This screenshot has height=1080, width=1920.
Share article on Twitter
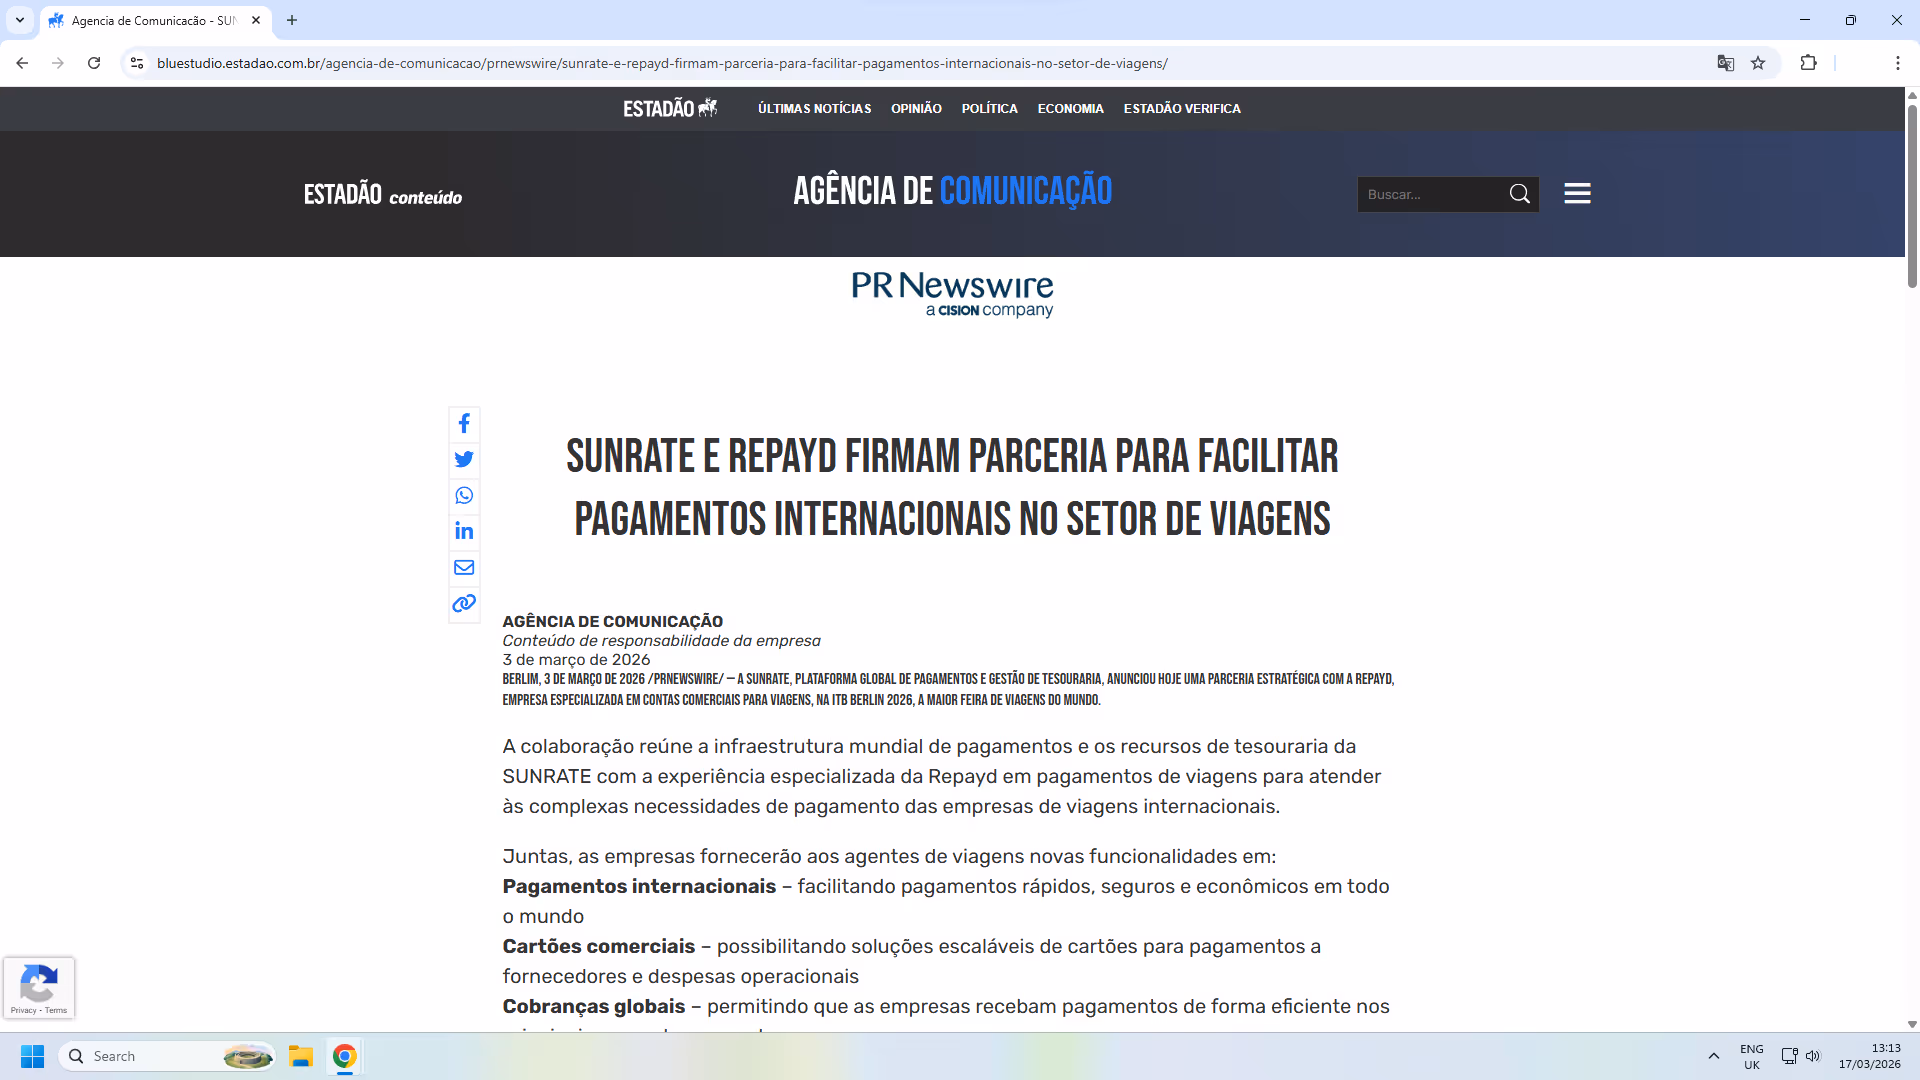(464, 460)
